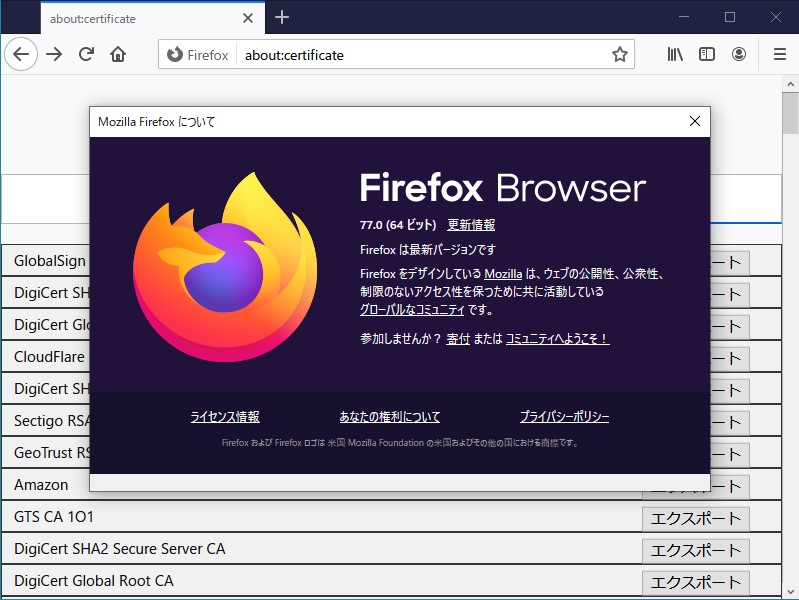The image size is (799, 600).
Task: Open the Library view
Action: pos(675,54)
